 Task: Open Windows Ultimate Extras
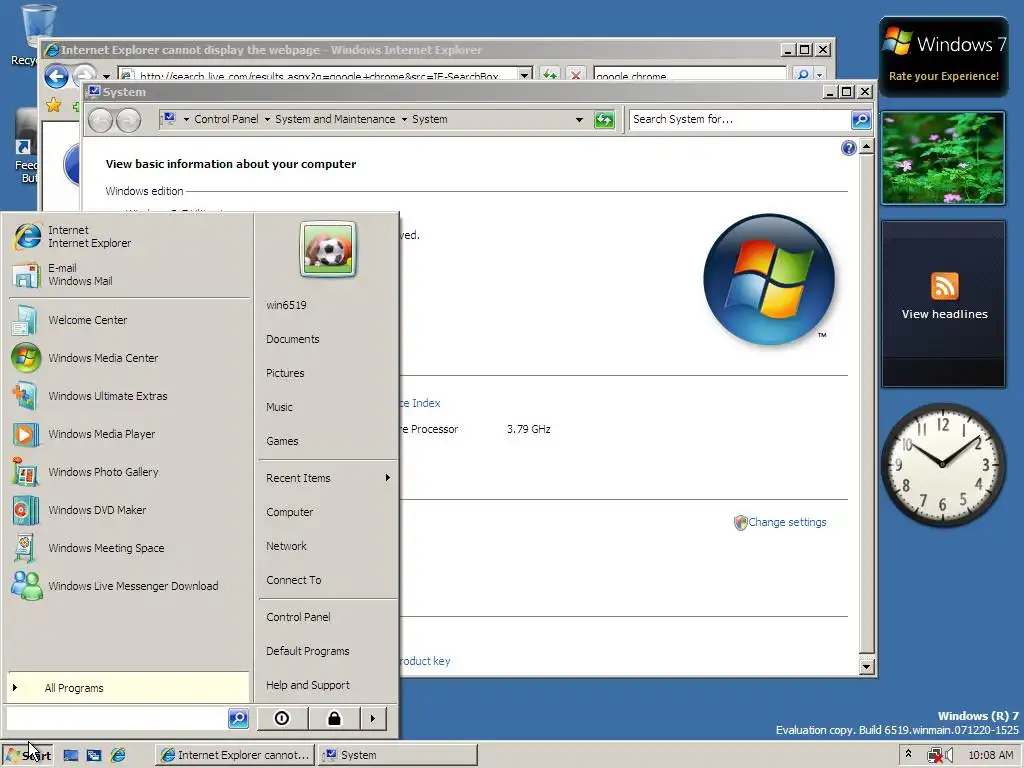129,396
